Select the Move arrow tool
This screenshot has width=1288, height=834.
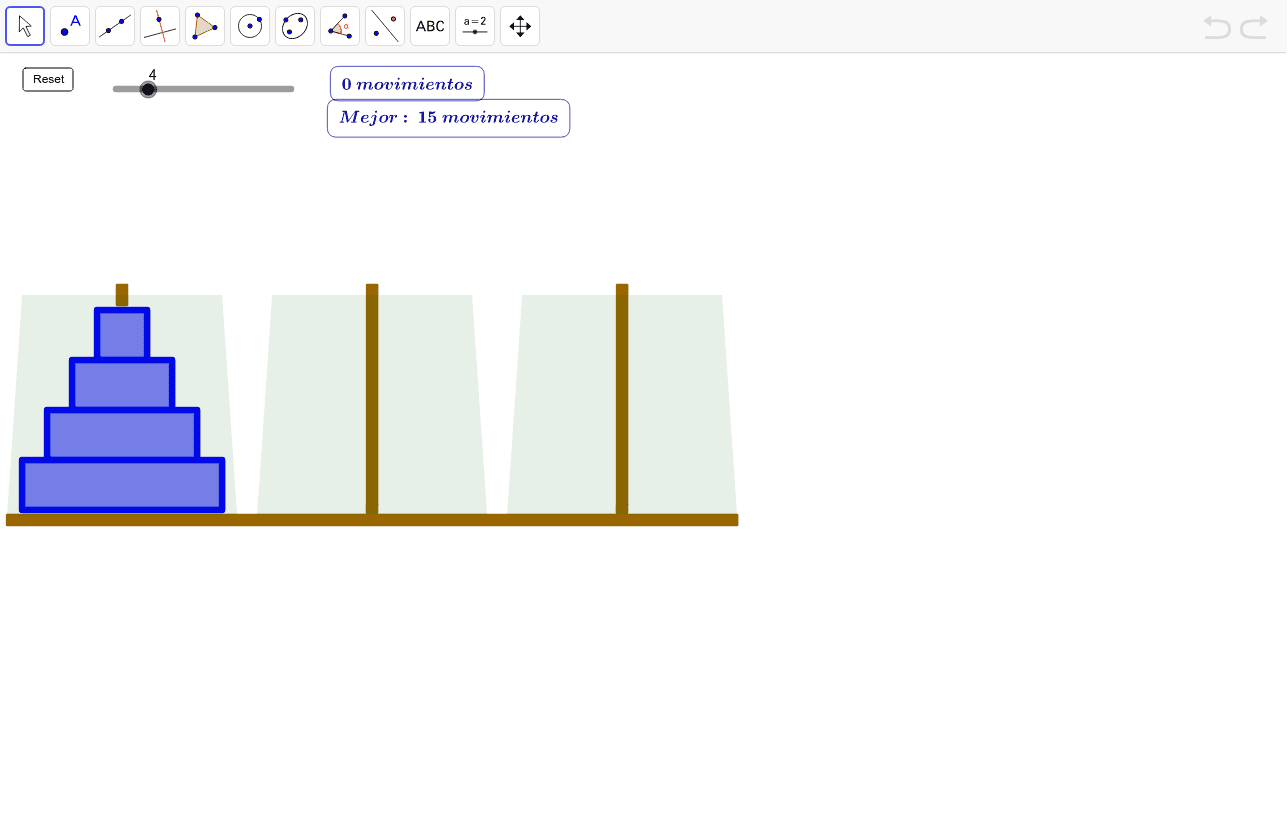[x=25, y=26]
